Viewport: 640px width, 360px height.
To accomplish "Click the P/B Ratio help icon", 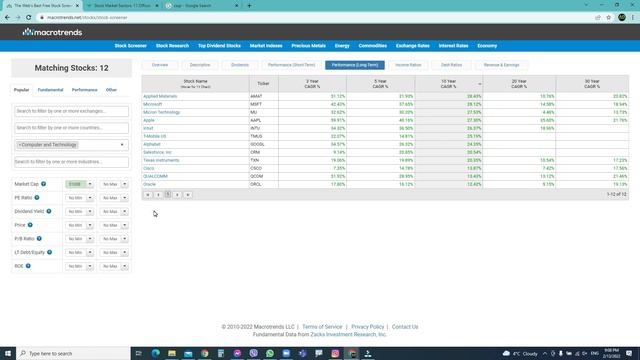I will point(39,239).
